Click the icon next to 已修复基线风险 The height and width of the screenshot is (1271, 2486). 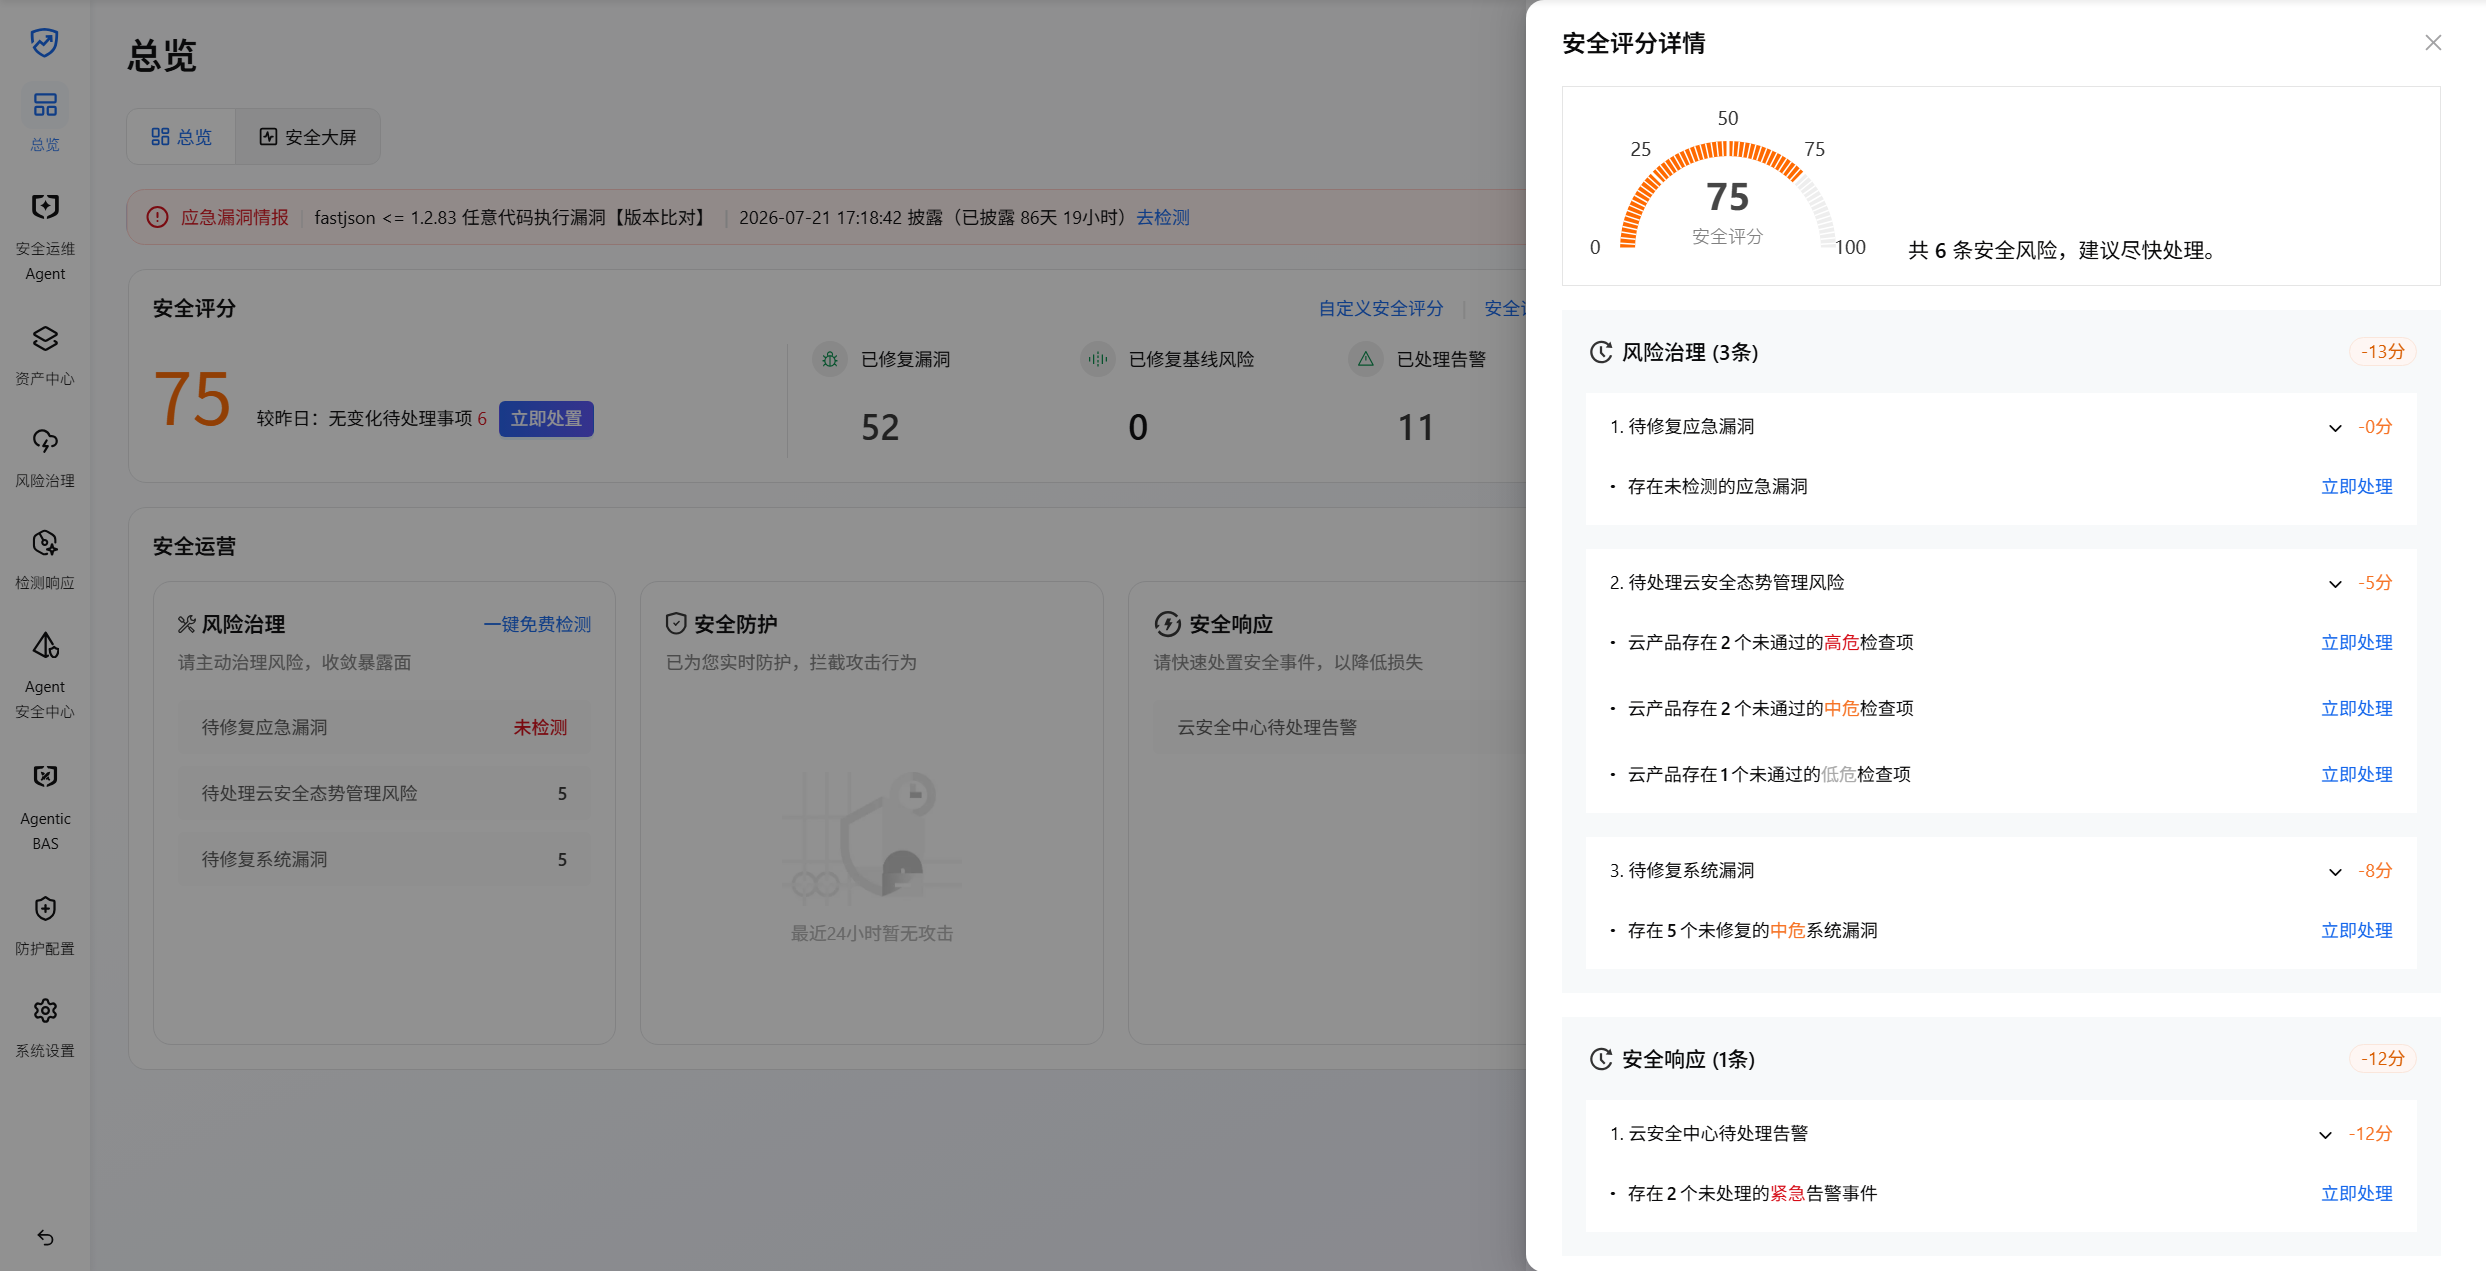tap(1098, 359)
